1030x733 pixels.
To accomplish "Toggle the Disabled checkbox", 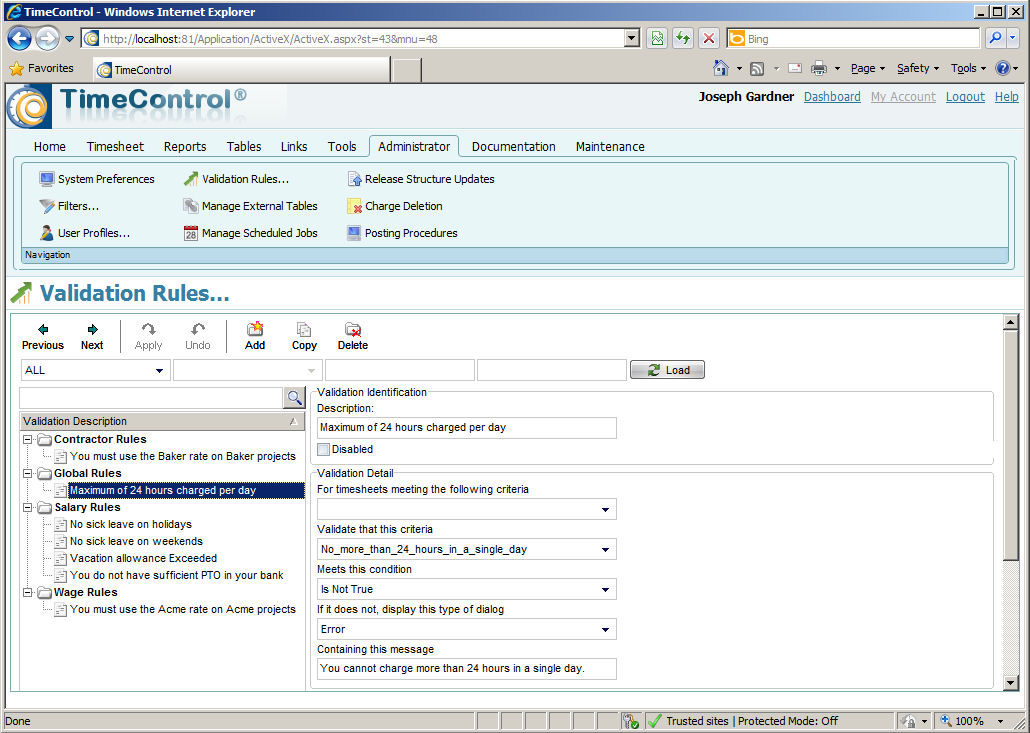I will [x=323, y=449].
